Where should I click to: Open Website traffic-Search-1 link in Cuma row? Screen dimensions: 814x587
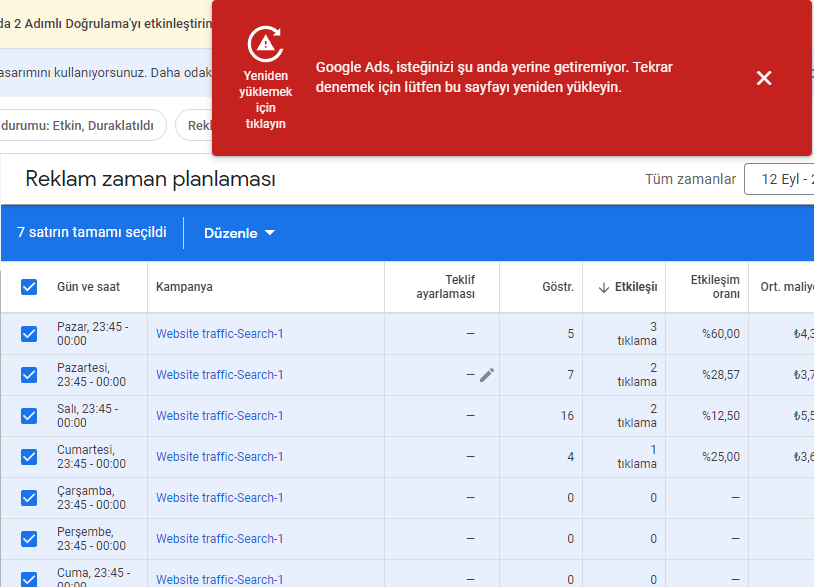(x=220, y=580)
